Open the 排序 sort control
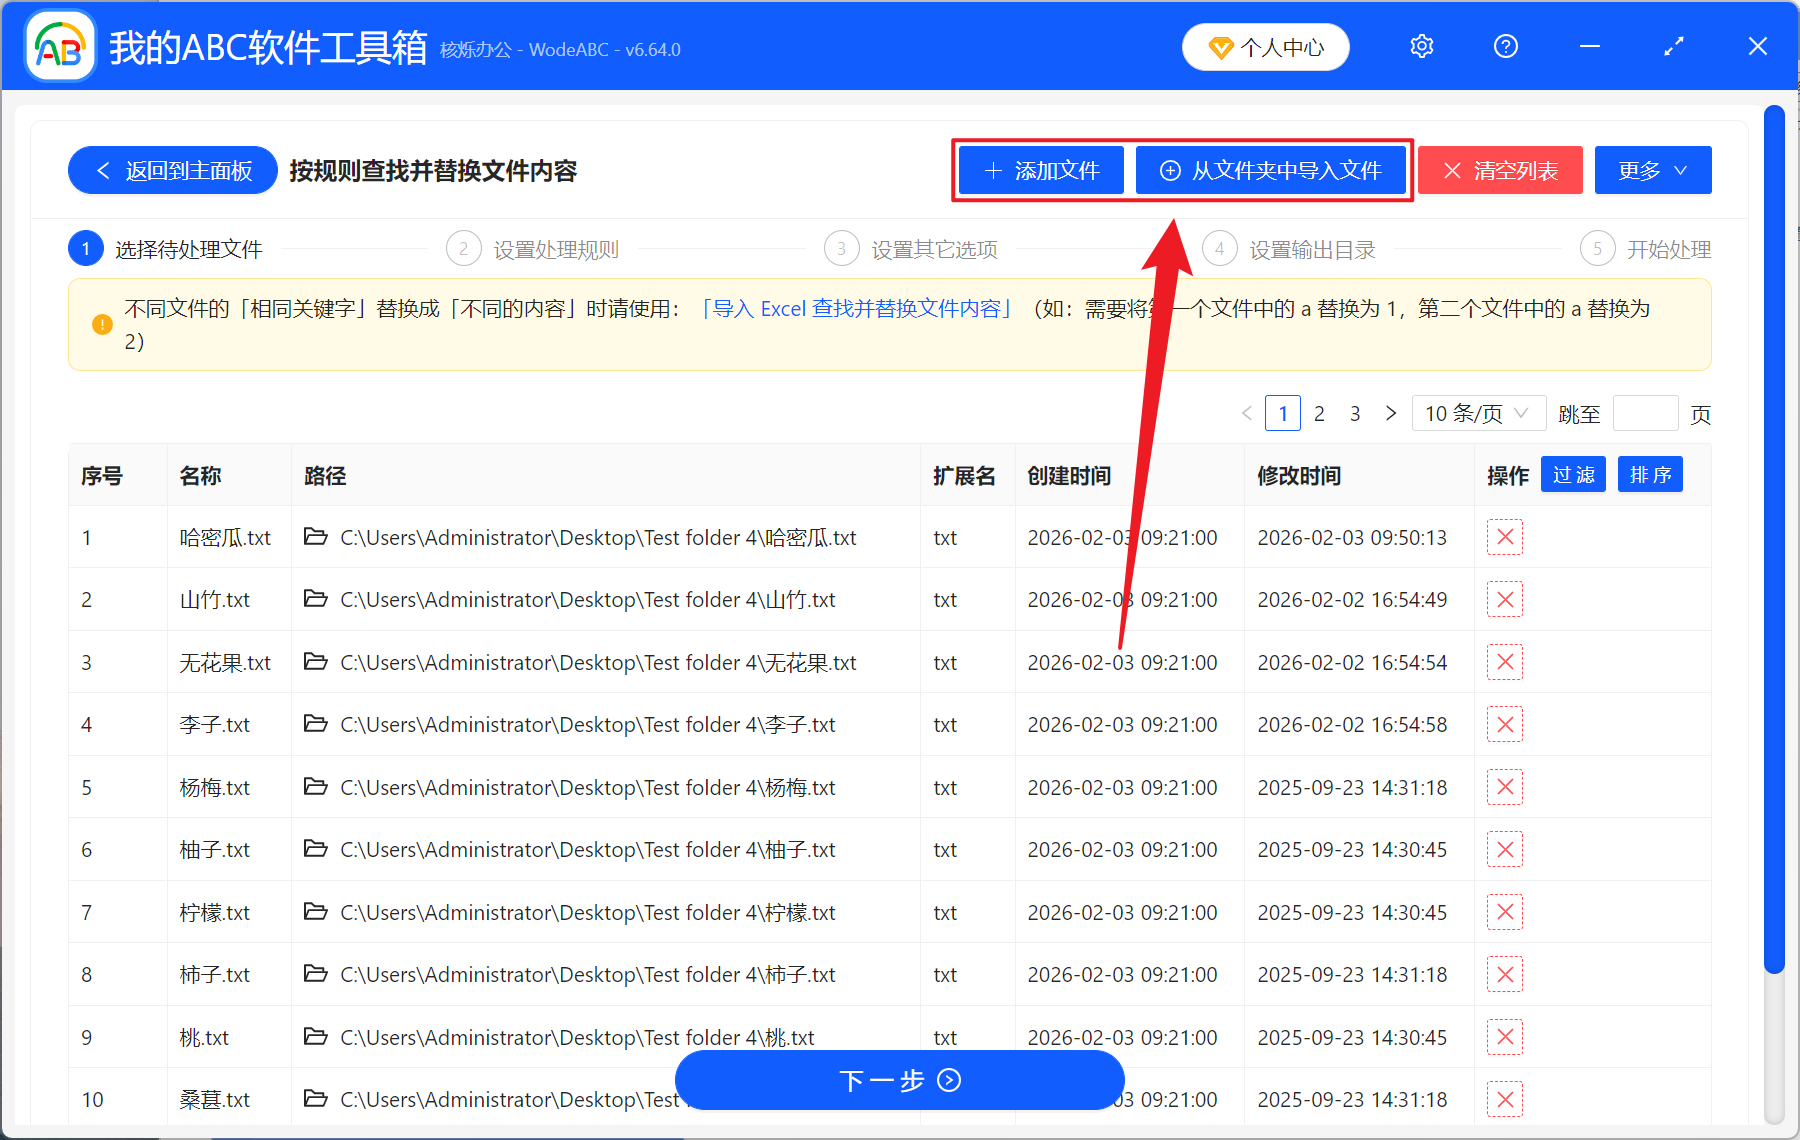The width and height of the screenshot is (1800, 1140). 1650,474
